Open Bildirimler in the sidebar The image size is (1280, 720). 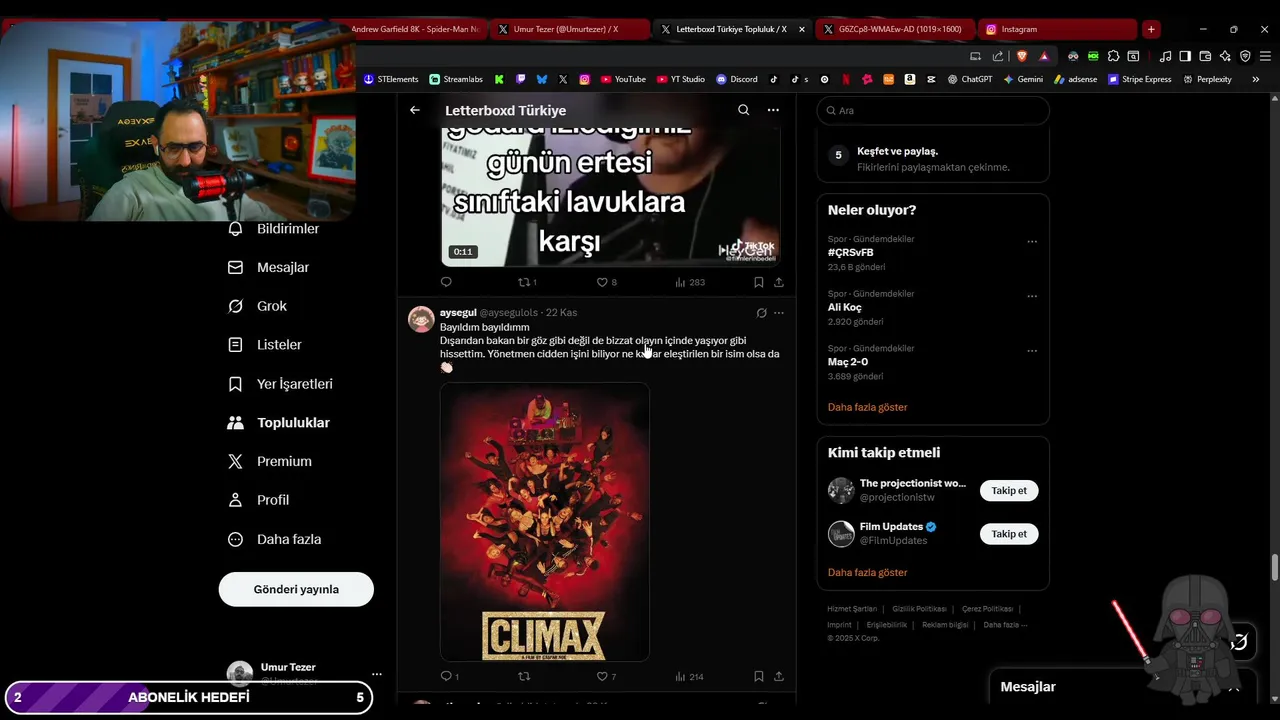[x=274, y=229]
